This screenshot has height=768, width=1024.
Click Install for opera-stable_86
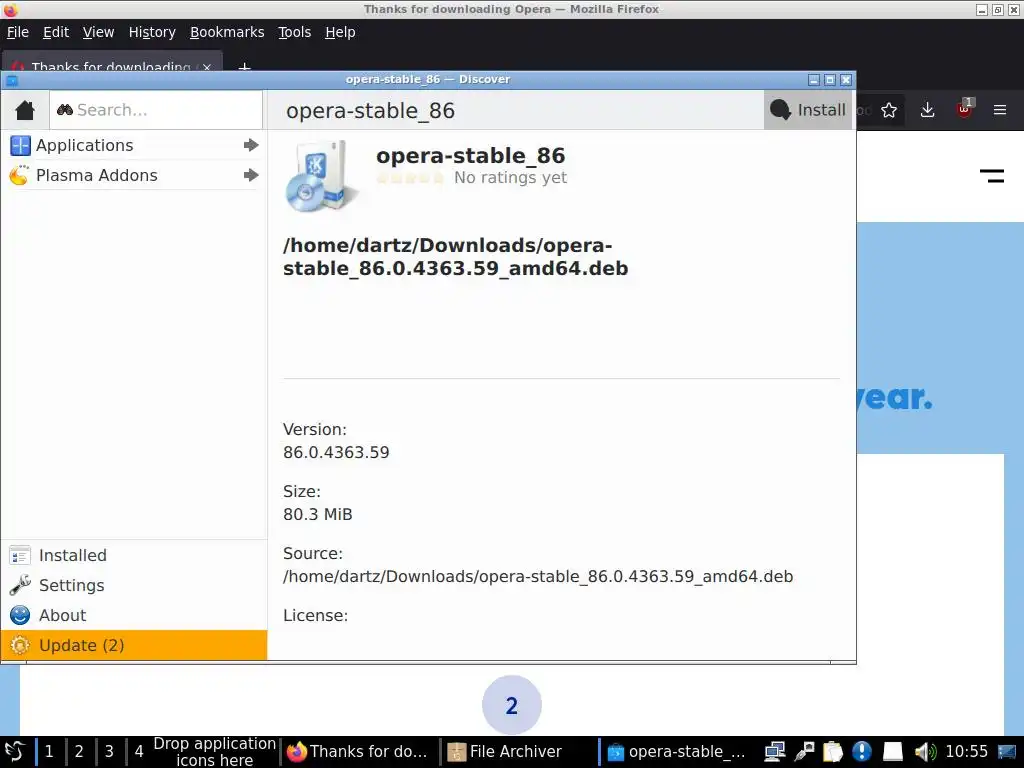(x=808, y=110)
